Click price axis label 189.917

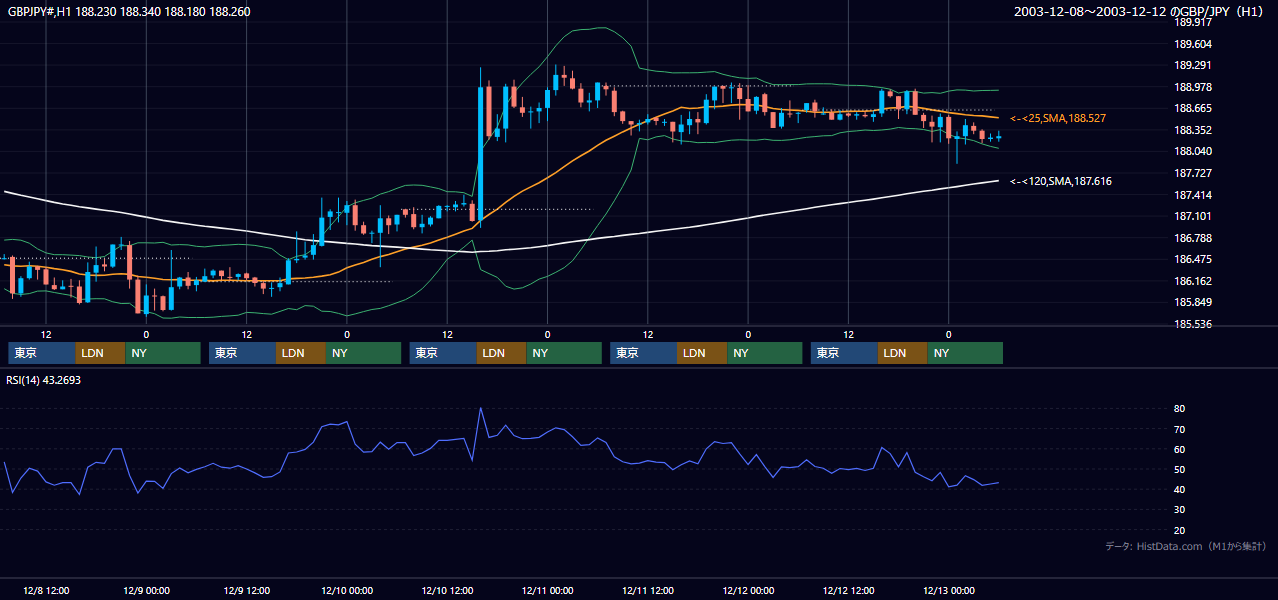[1195, 22]
